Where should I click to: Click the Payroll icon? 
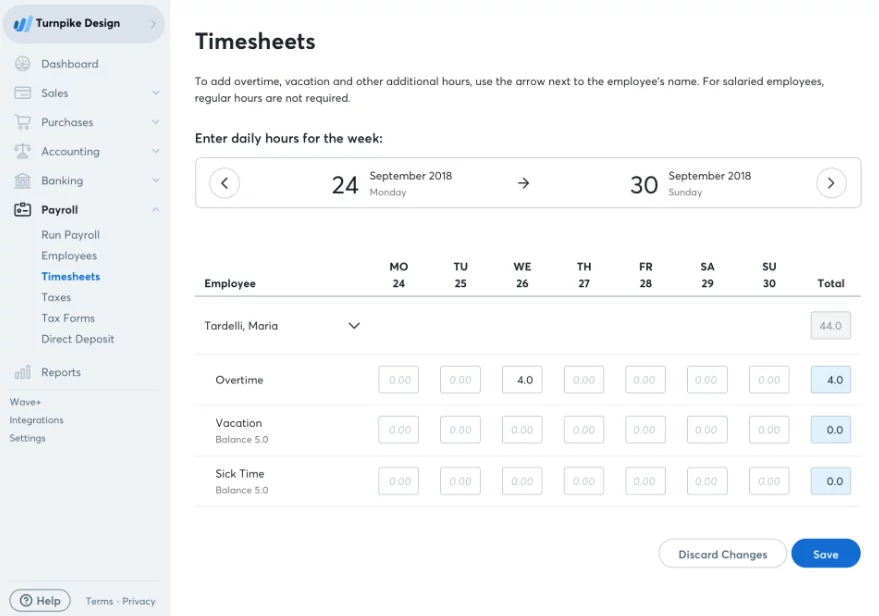[22, 209]
